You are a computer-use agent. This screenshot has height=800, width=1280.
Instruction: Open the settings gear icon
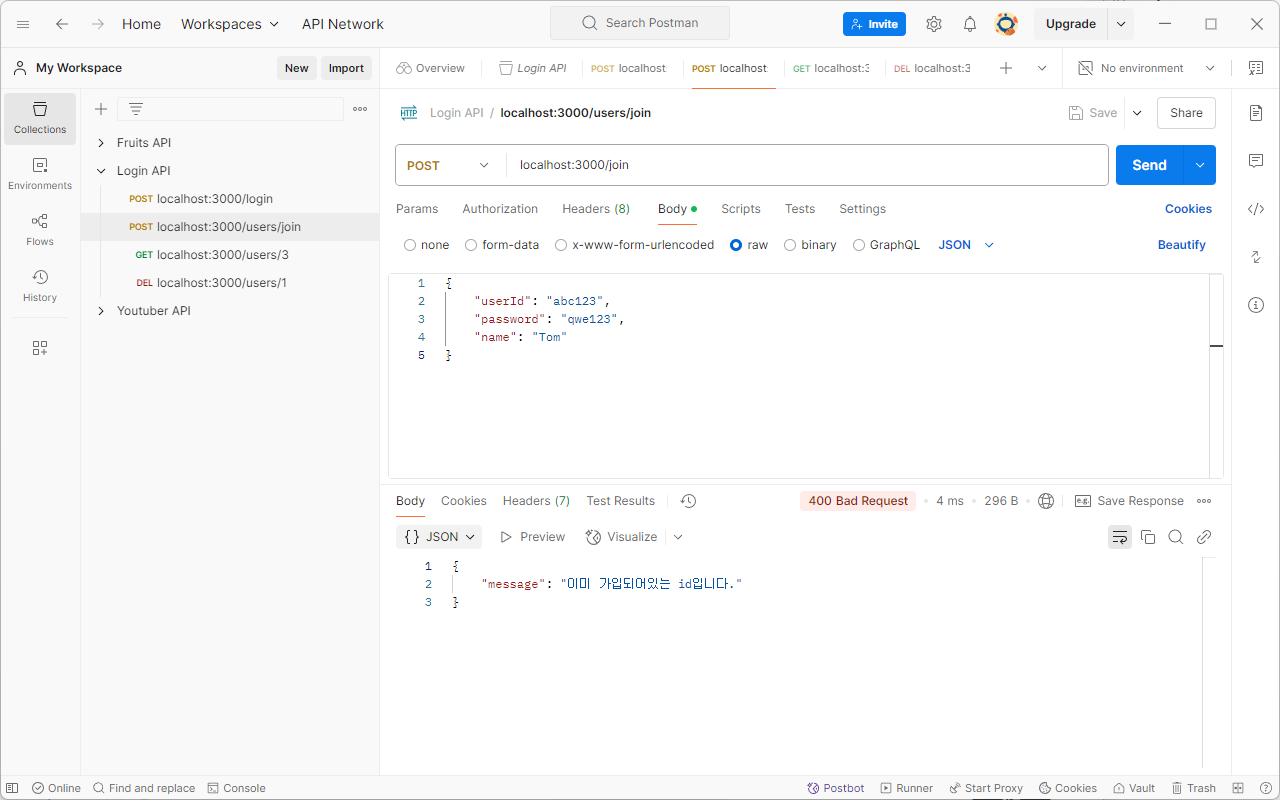(x=934, y=24)
